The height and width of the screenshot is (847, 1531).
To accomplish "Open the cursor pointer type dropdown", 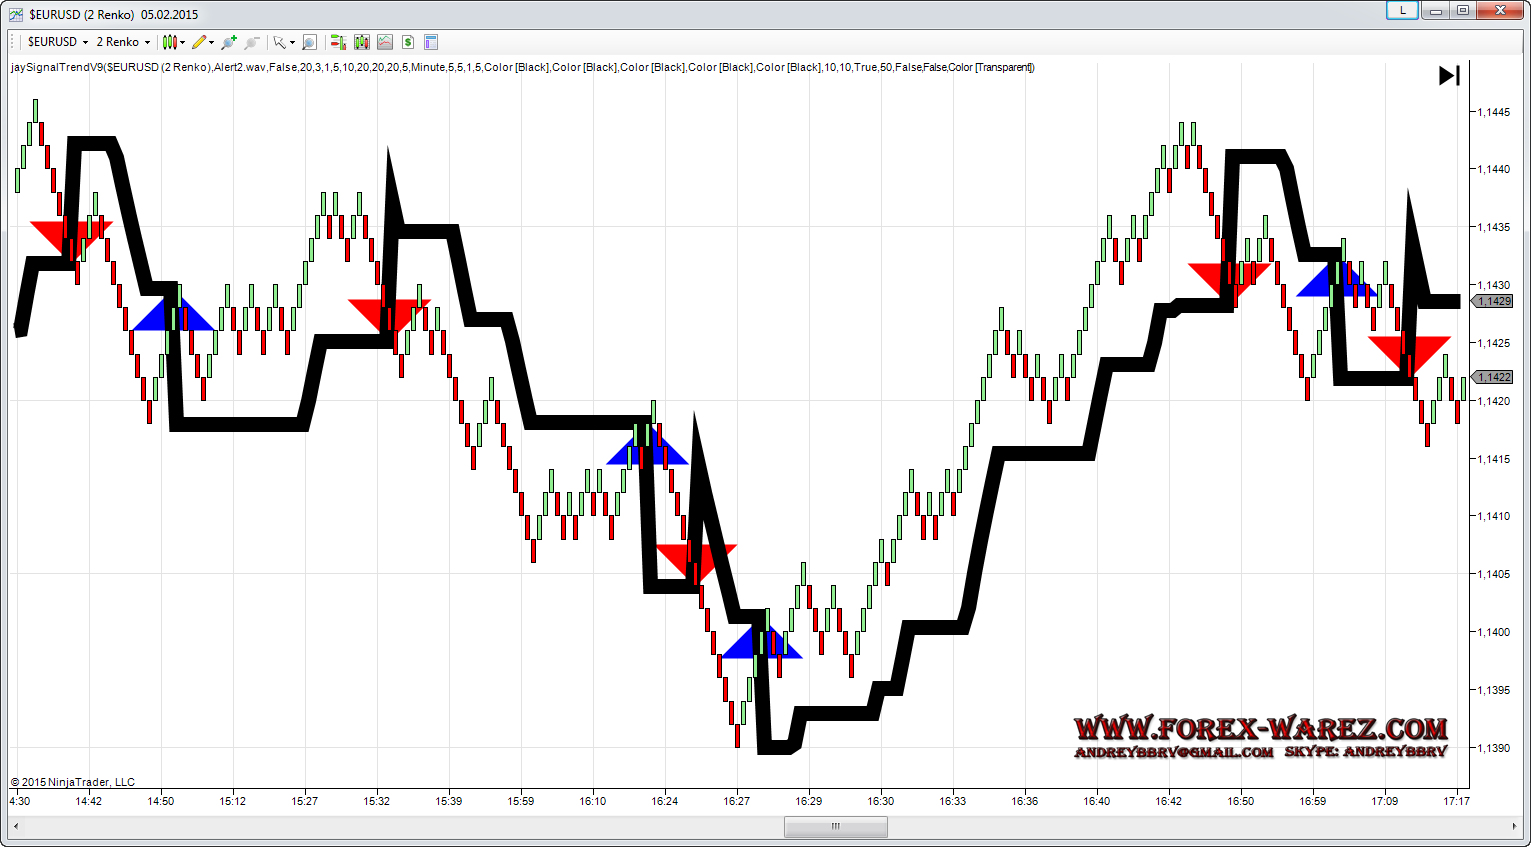I will [x=284, y=42].
